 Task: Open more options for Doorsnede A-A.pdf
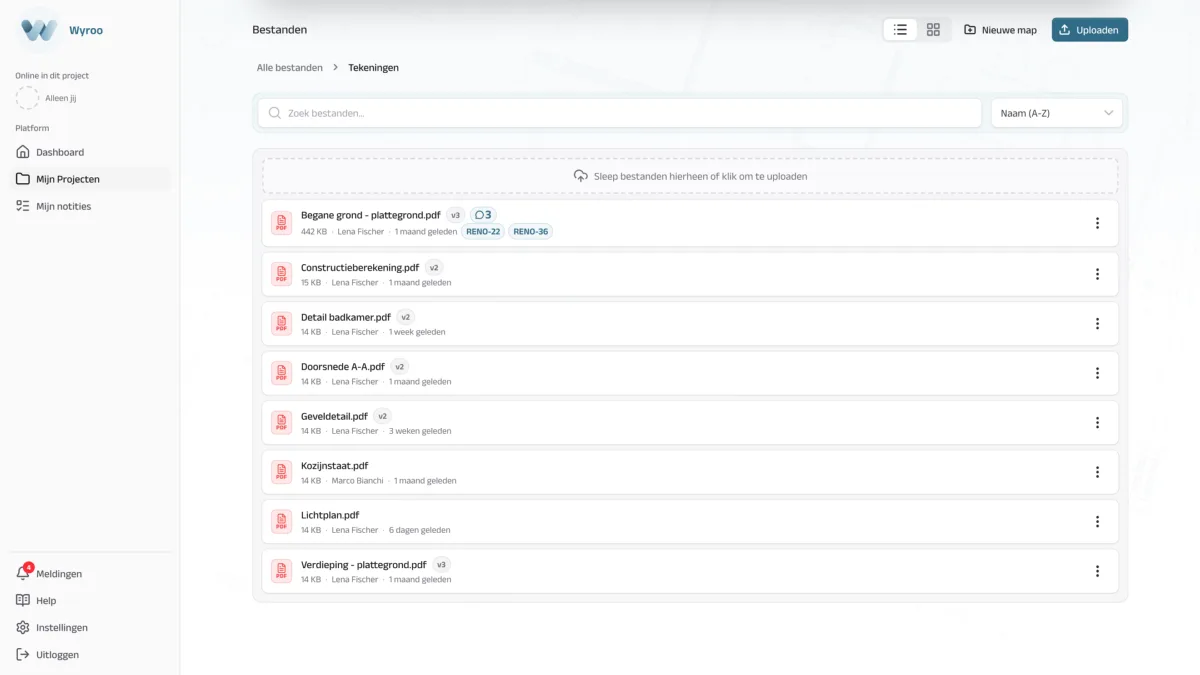tap(1097, 373)
